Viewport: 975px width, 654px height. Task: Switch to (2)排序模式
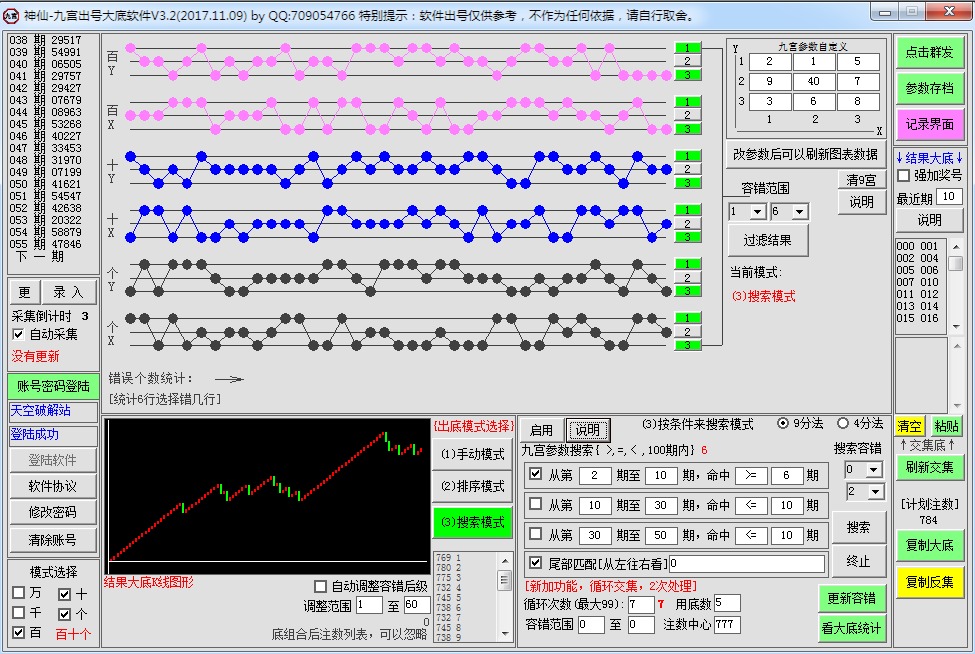472,487
